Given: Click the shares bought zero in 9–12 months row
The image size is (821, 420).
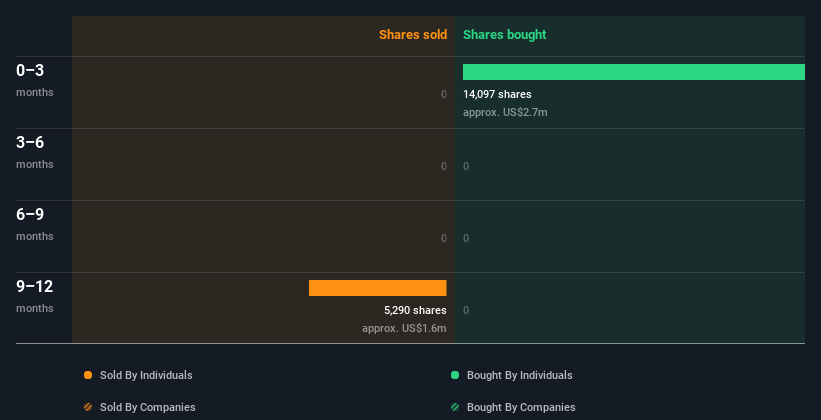Looking at the screenshot, I should coord(466,310).
